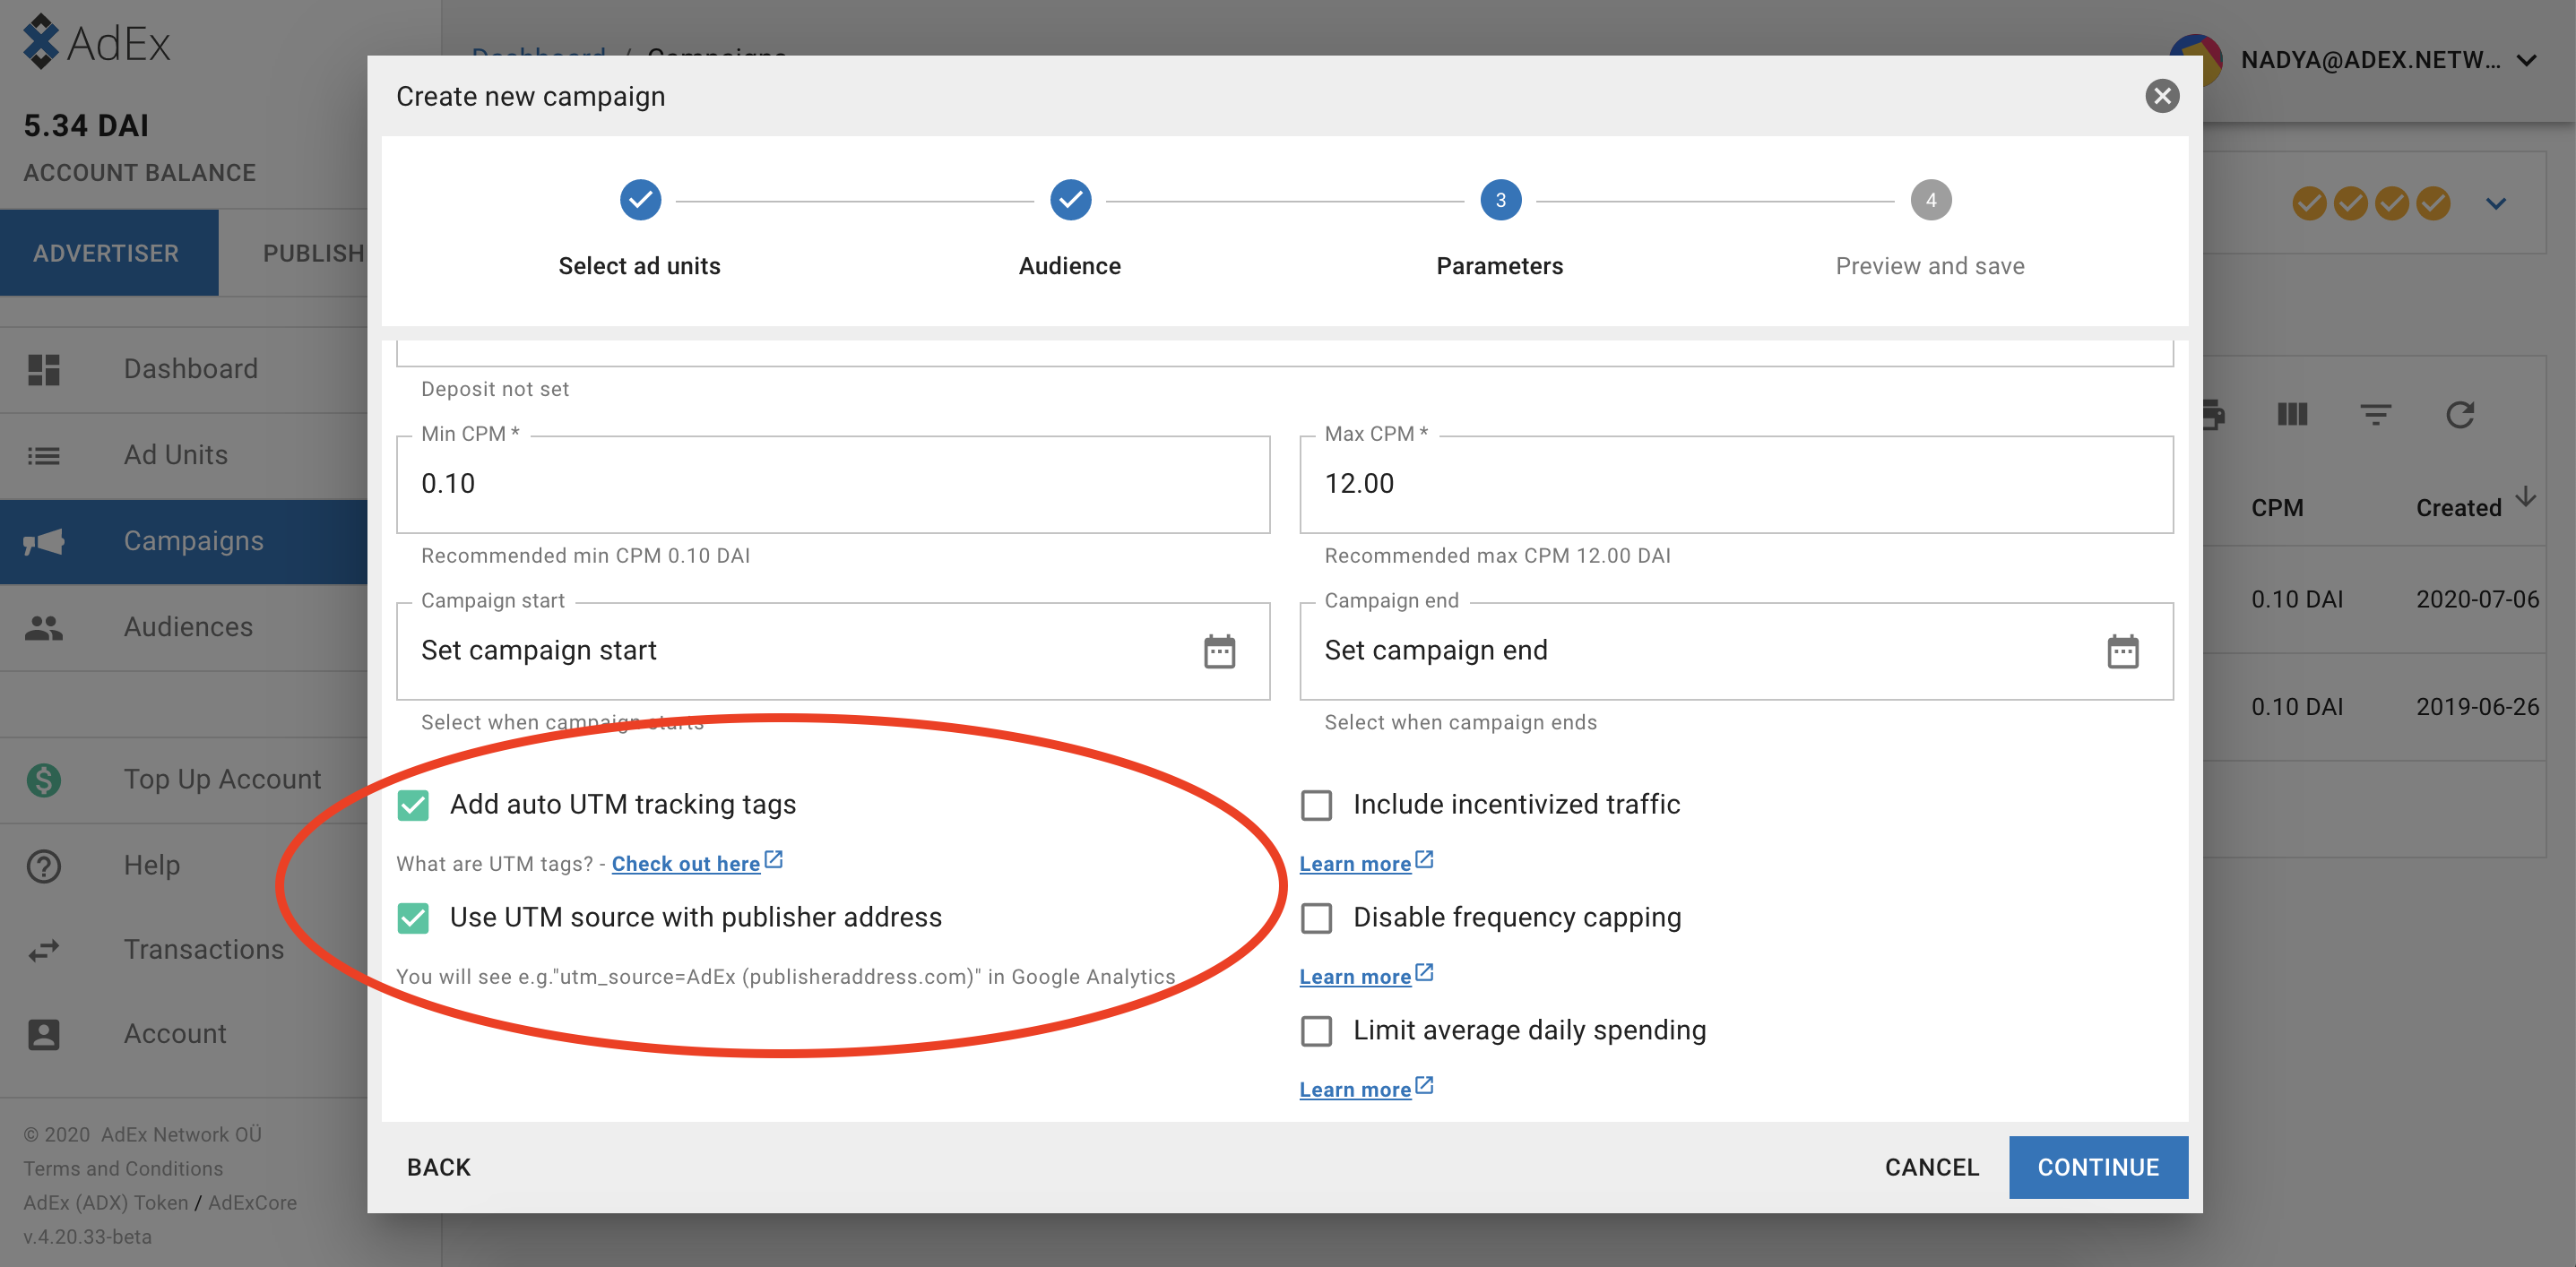This screenshot has width=2576, height=1267.
Task: Click the Top Up Account dollar icon
Action: click(44, 779)
